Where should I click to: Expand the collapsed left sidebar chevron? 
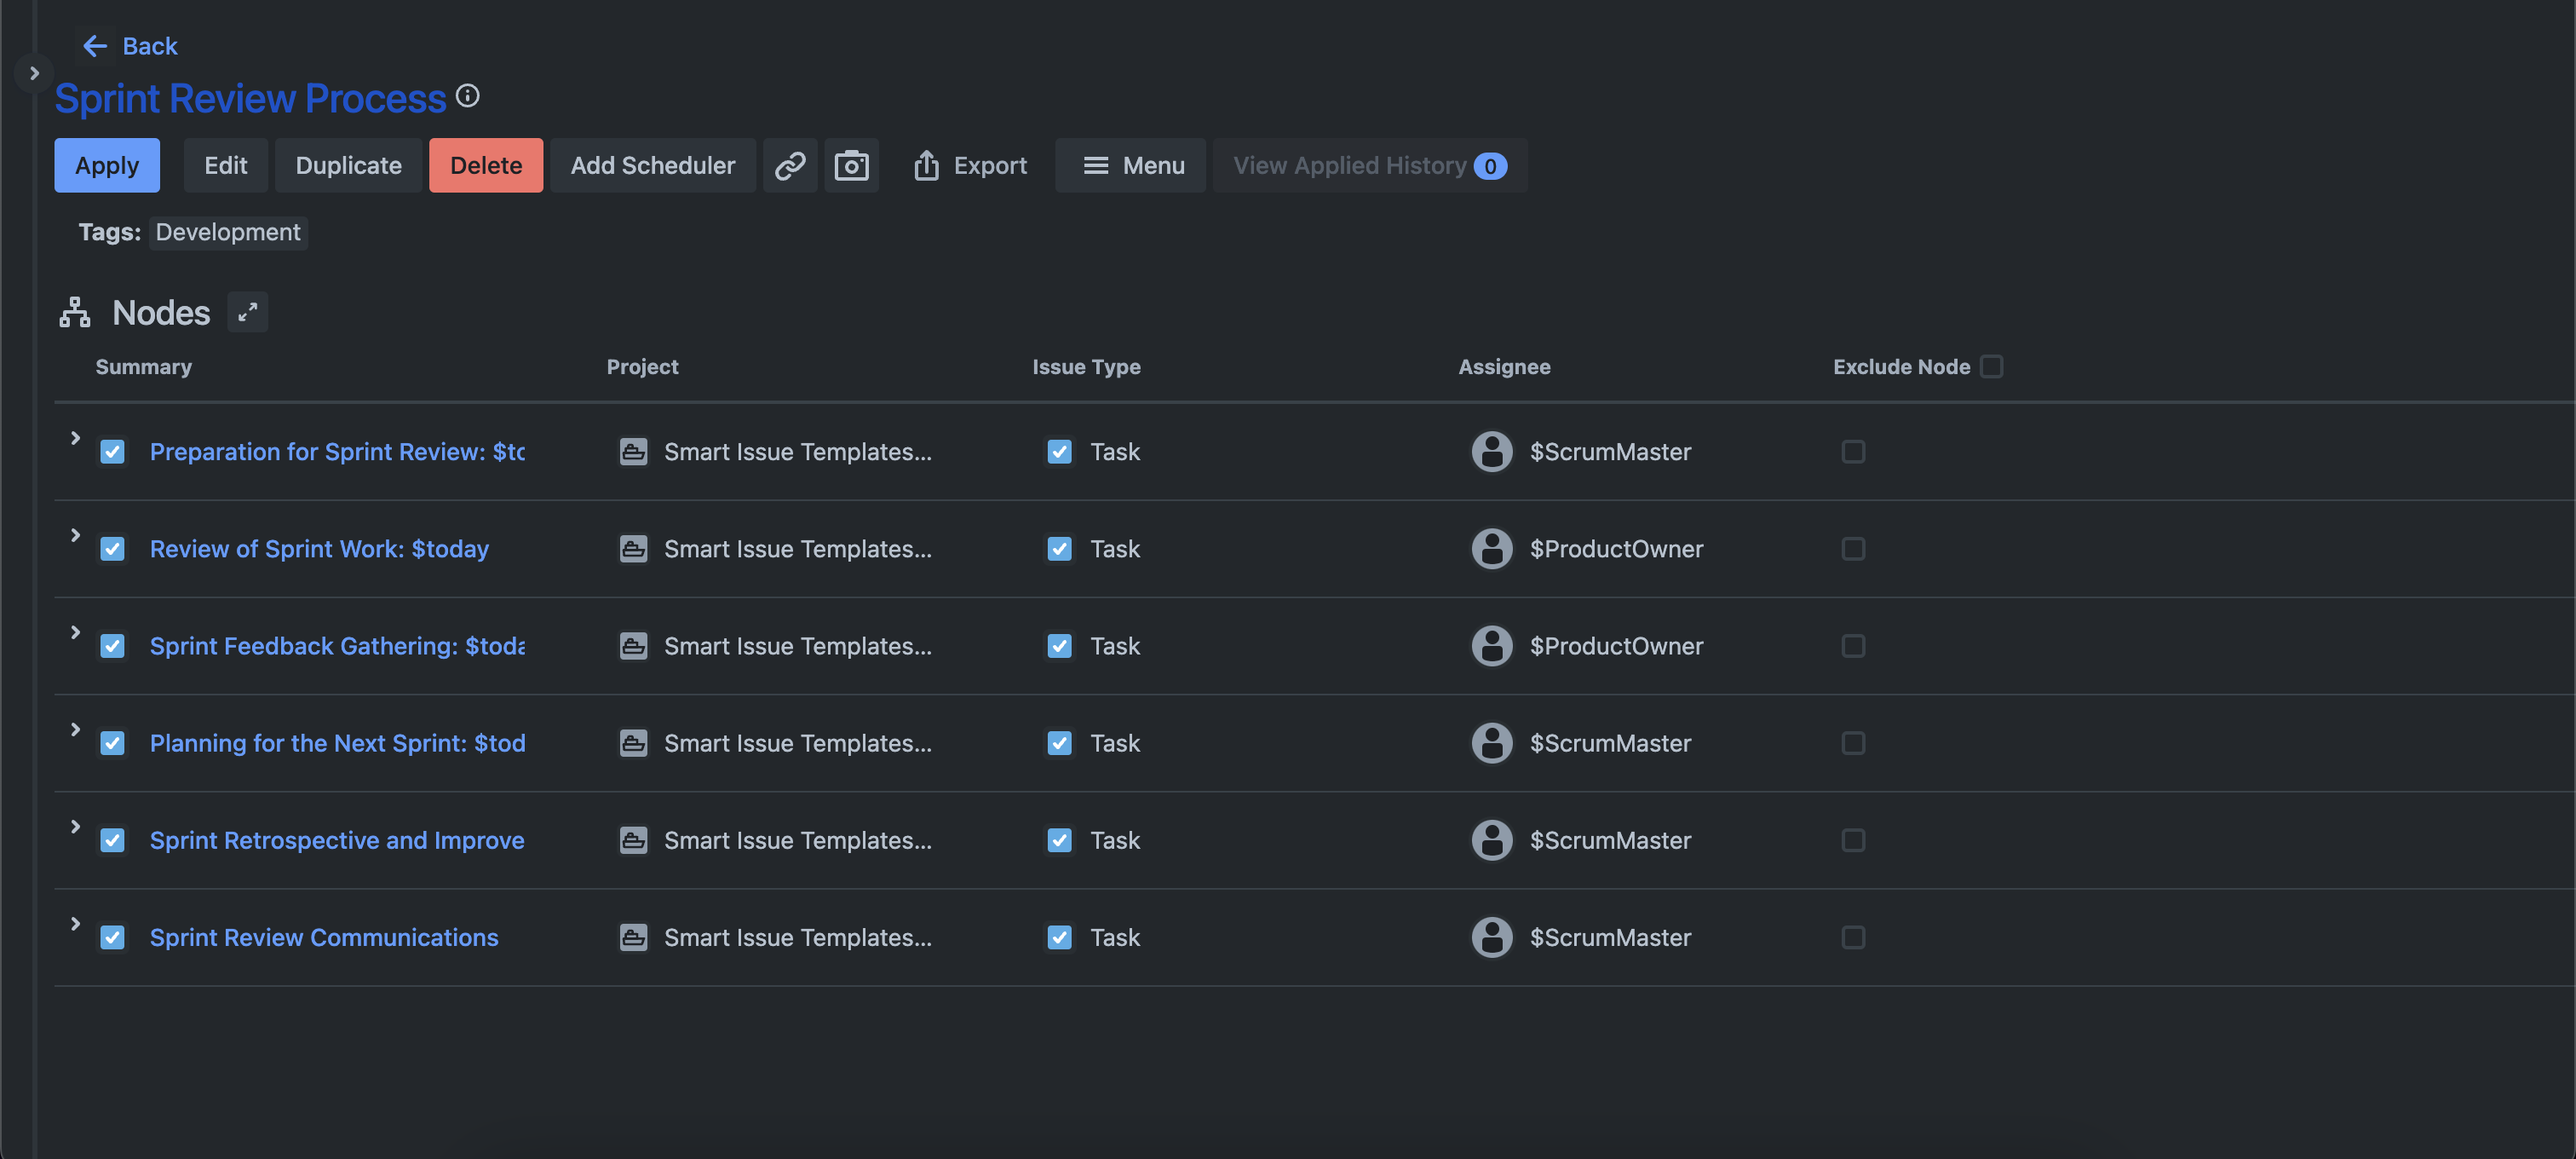click(x=34, y=73)
